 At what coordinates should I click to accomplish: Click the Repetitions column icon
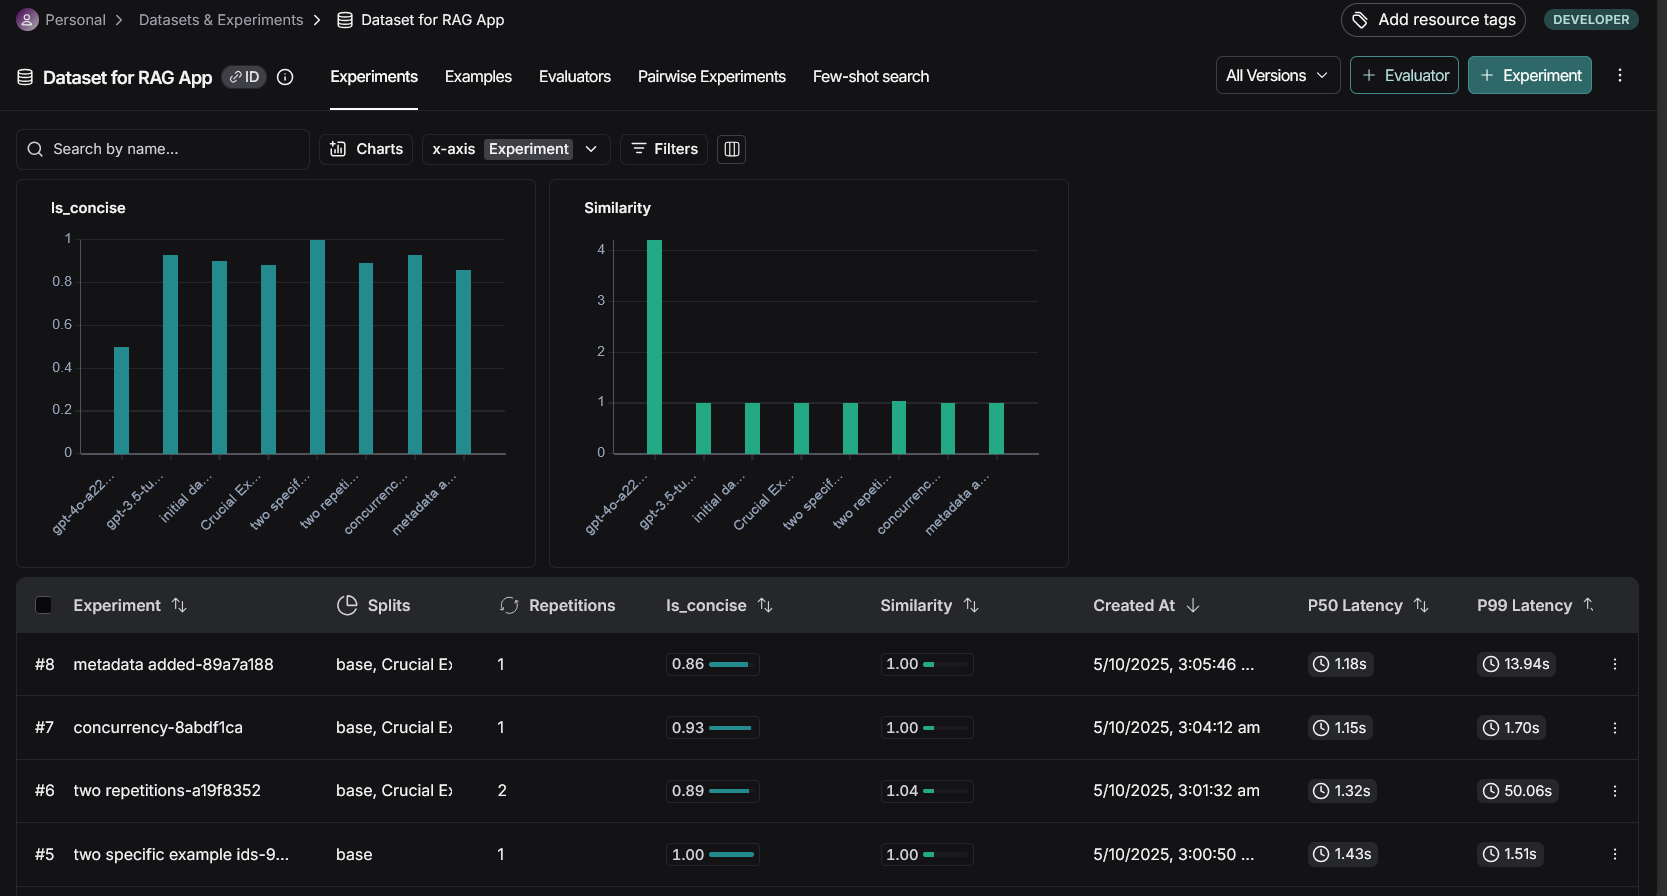coord(509,605)
